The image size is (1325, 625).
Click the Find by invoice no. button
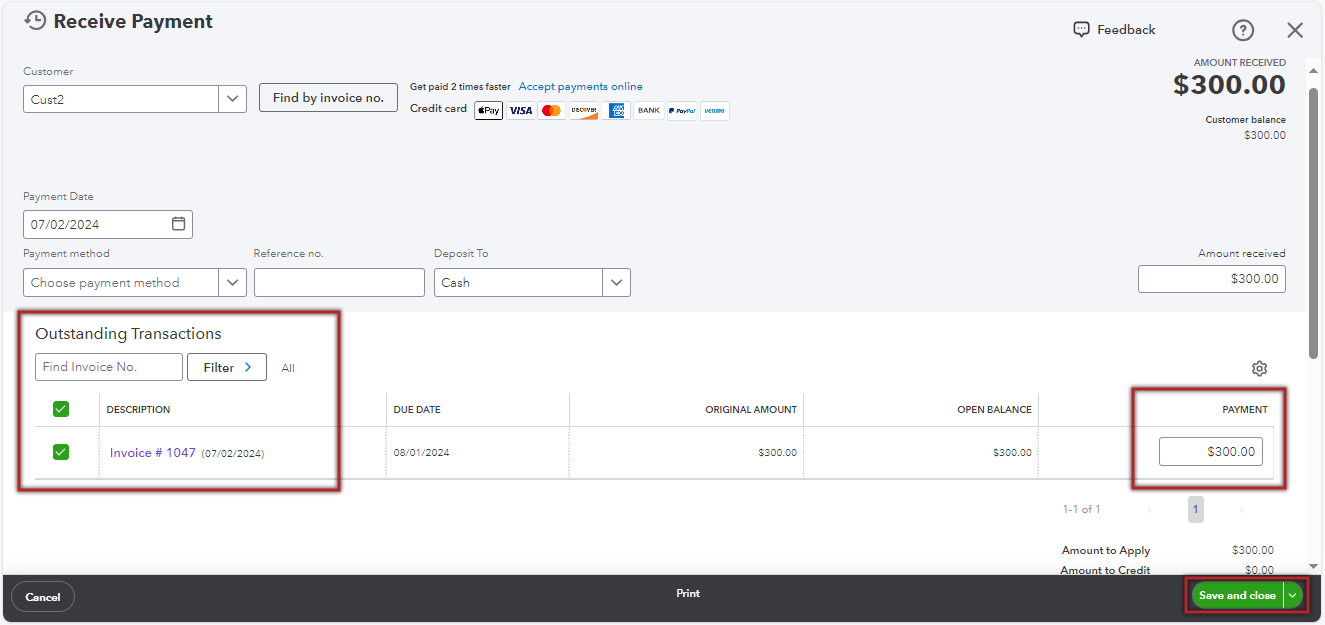pyautogui.click(x=328, y=98)
